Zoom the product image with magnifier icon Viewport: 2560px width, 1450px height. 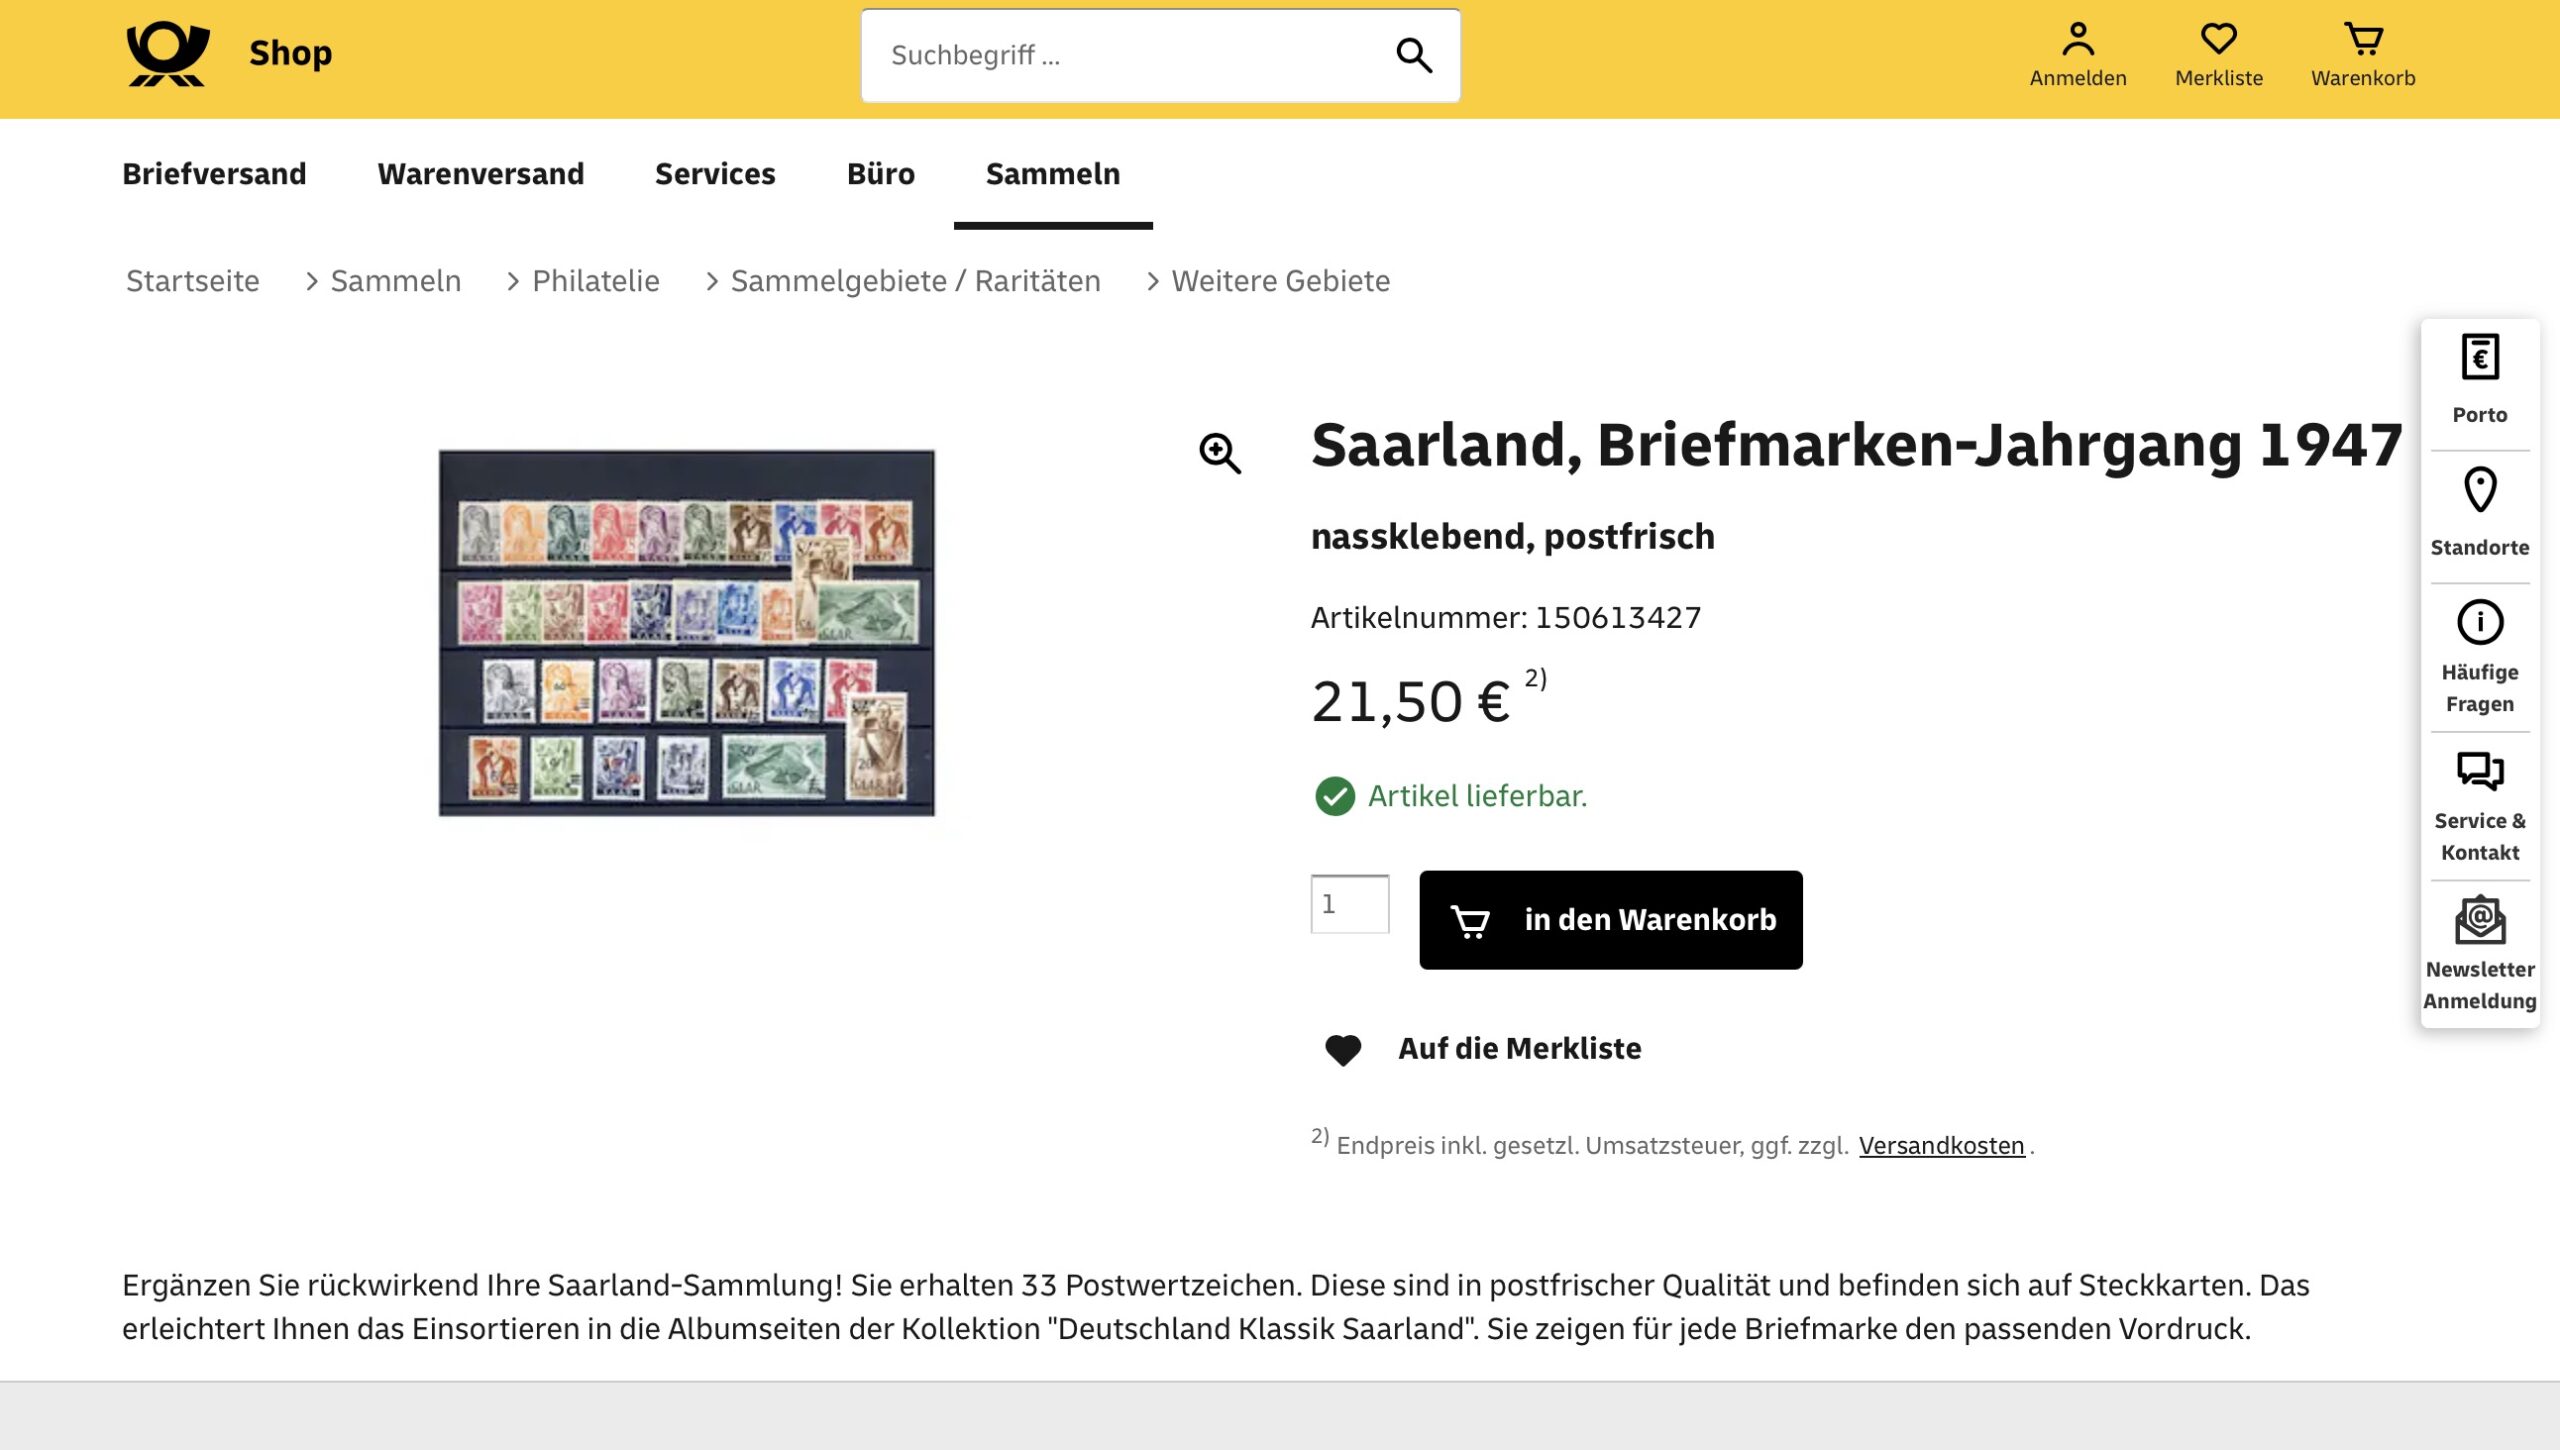point(1220,453)
